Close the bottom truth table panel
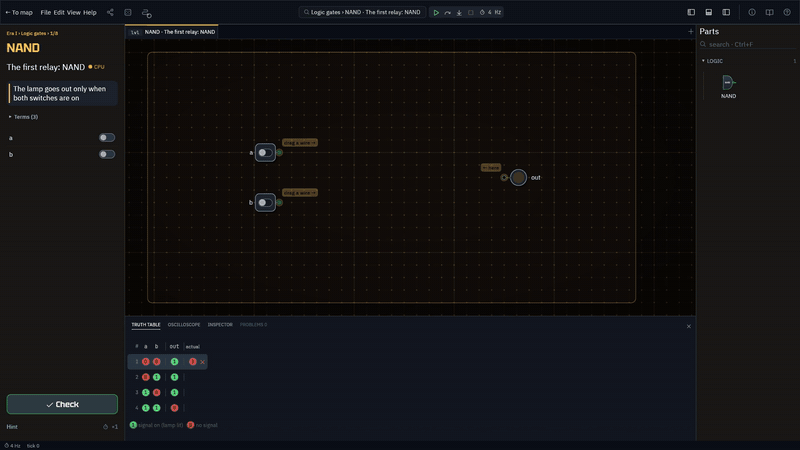This screenshot has height=450, width=800. click(688, 327)
